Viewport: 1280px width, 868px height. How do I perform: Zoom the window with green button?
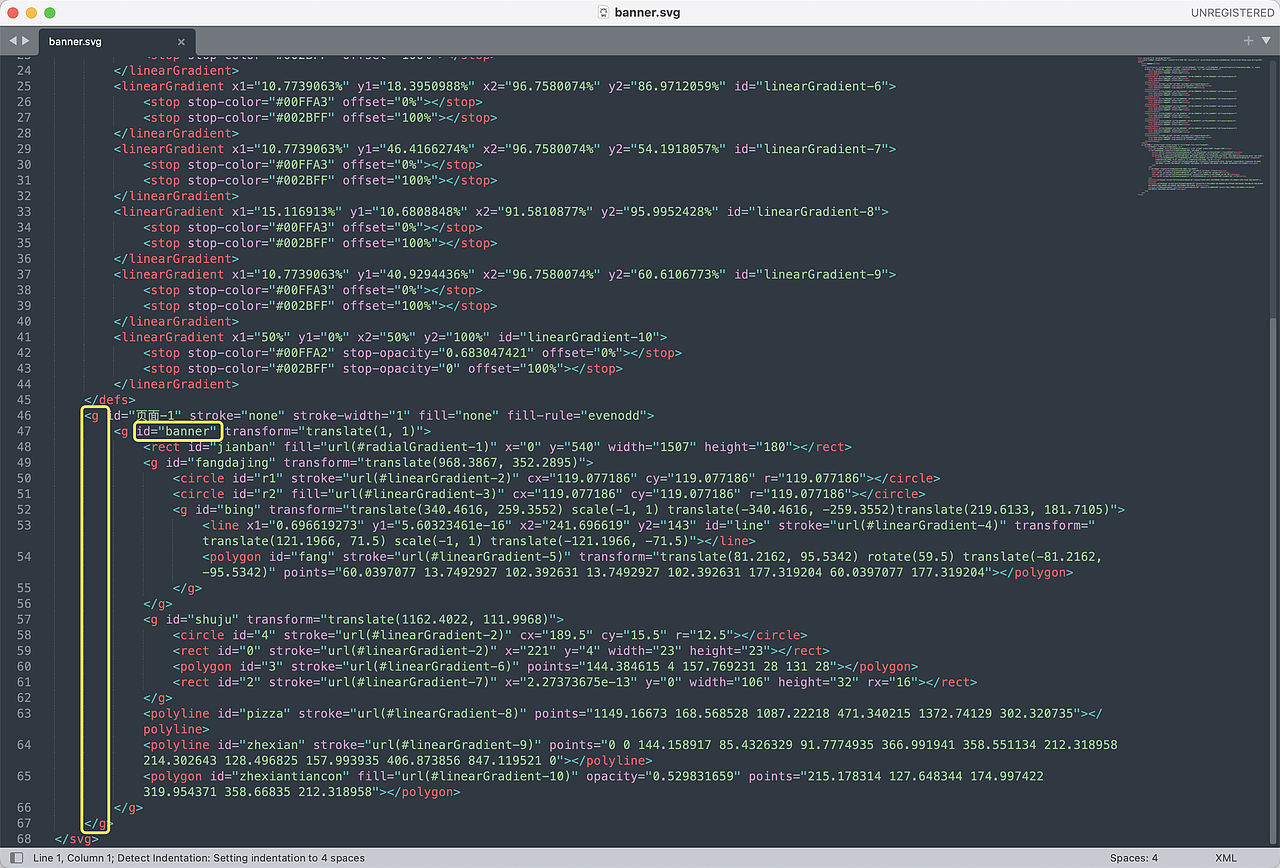coord(50,12)
